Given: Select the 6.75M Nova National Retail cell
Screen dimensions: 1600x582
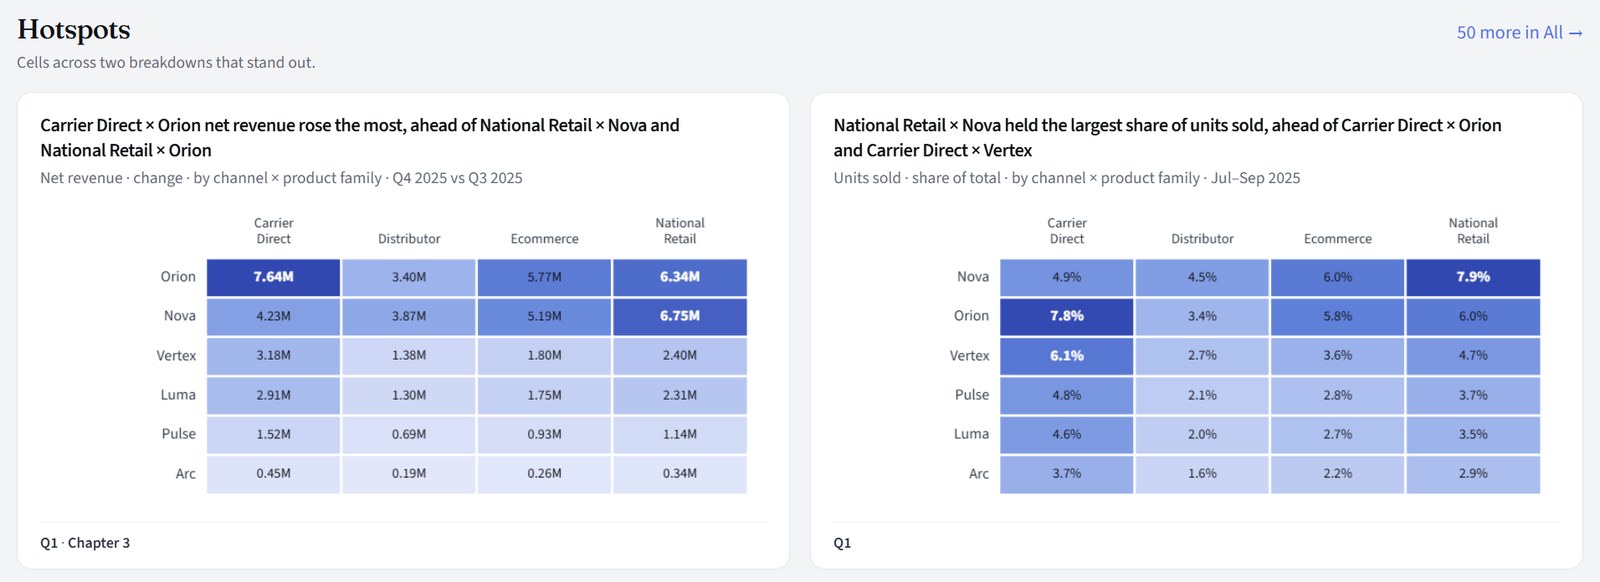Looking at the screenshot, I should [x=680, y=316].
